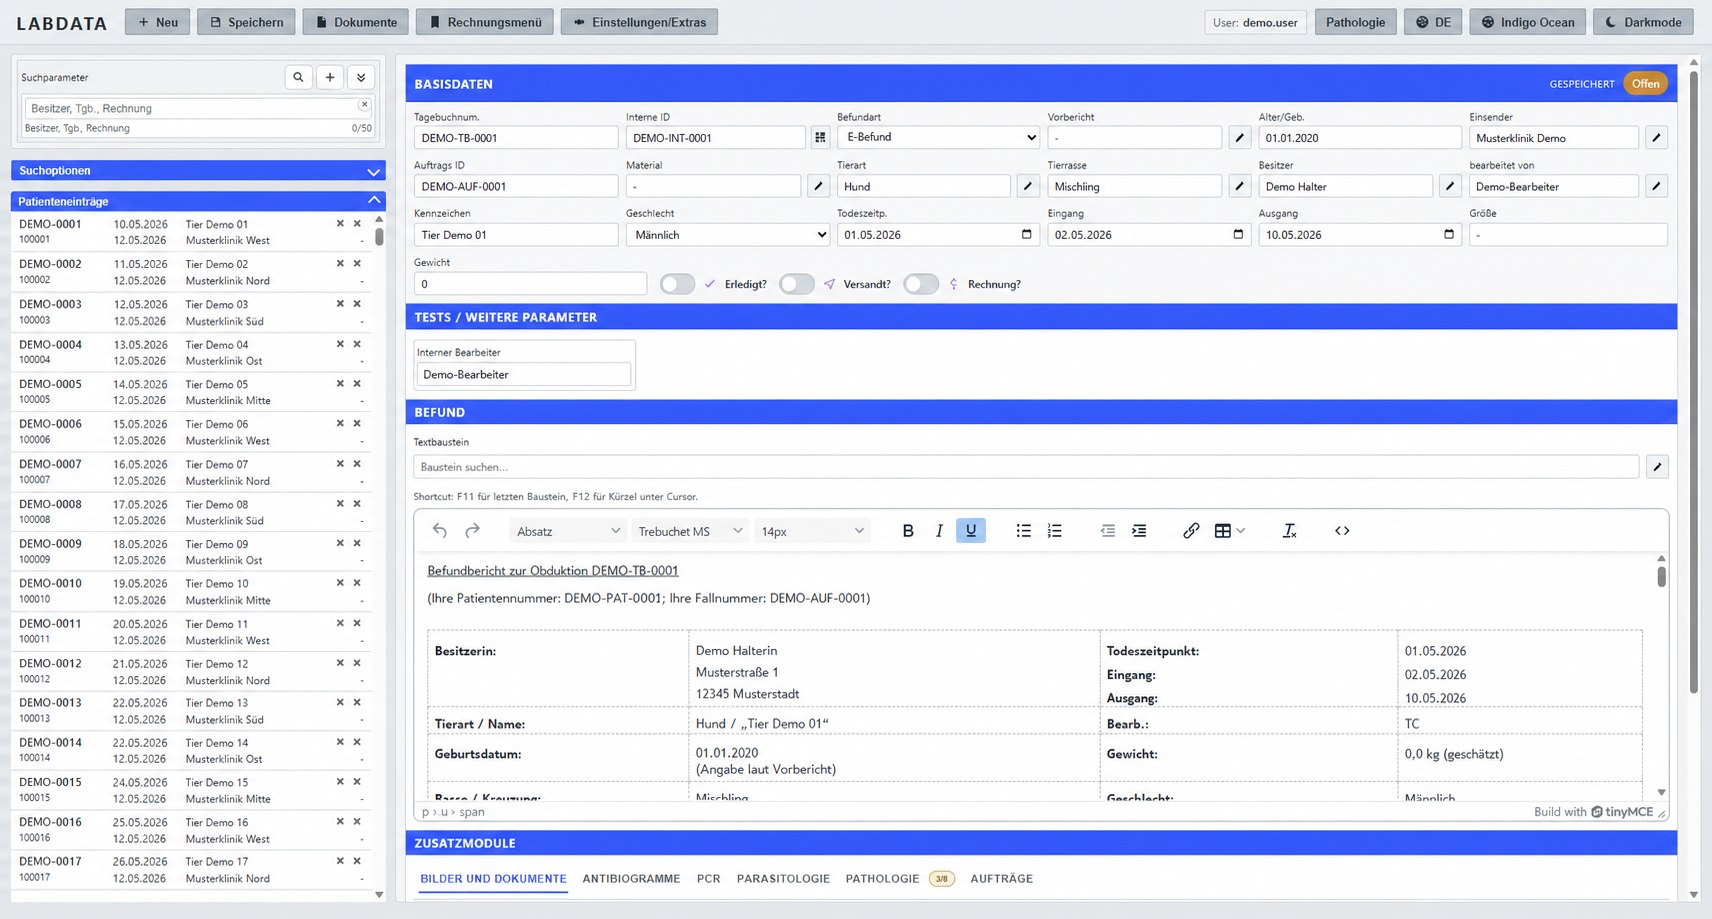Undo the last edit in the editor
The image size is (1712, 919).
click(x=440, y=531)
